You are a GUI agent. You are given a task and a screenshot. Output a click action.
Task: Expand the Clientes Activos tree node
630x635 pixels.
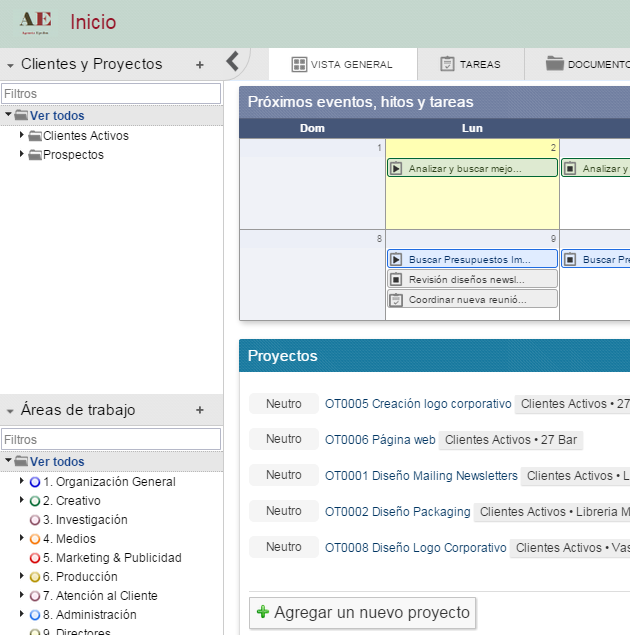pyautogui.click(x=22, y=135)
